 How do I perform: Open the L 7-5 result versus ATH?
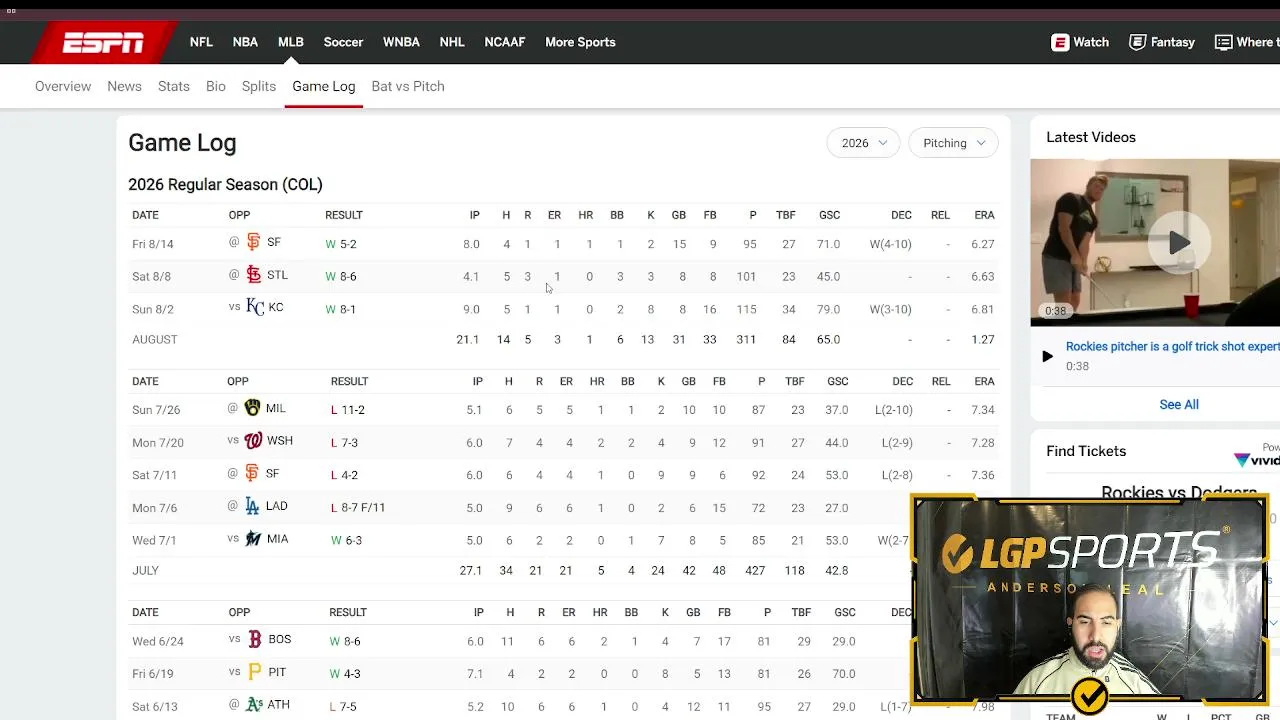coord(343,706)
